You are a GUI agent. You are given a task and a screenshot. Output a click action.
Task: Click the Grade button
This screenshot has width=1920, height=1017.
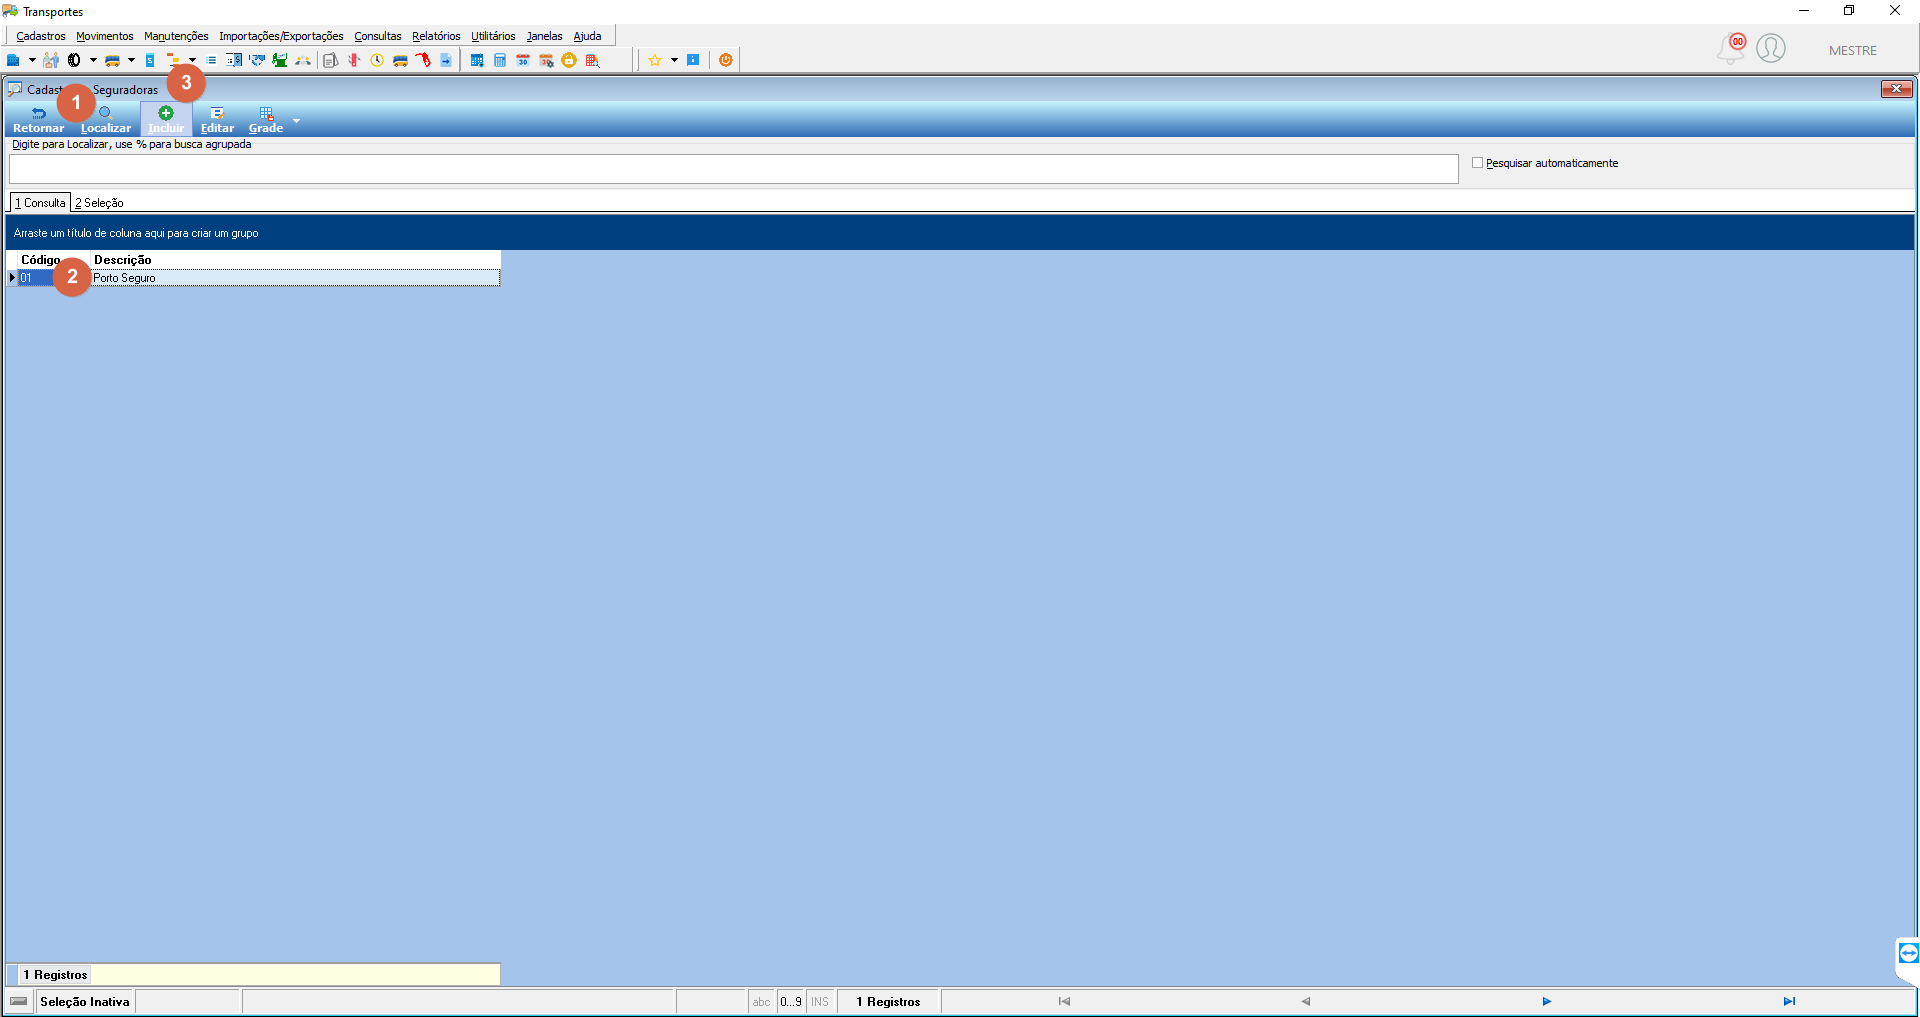tap(266, 120)
